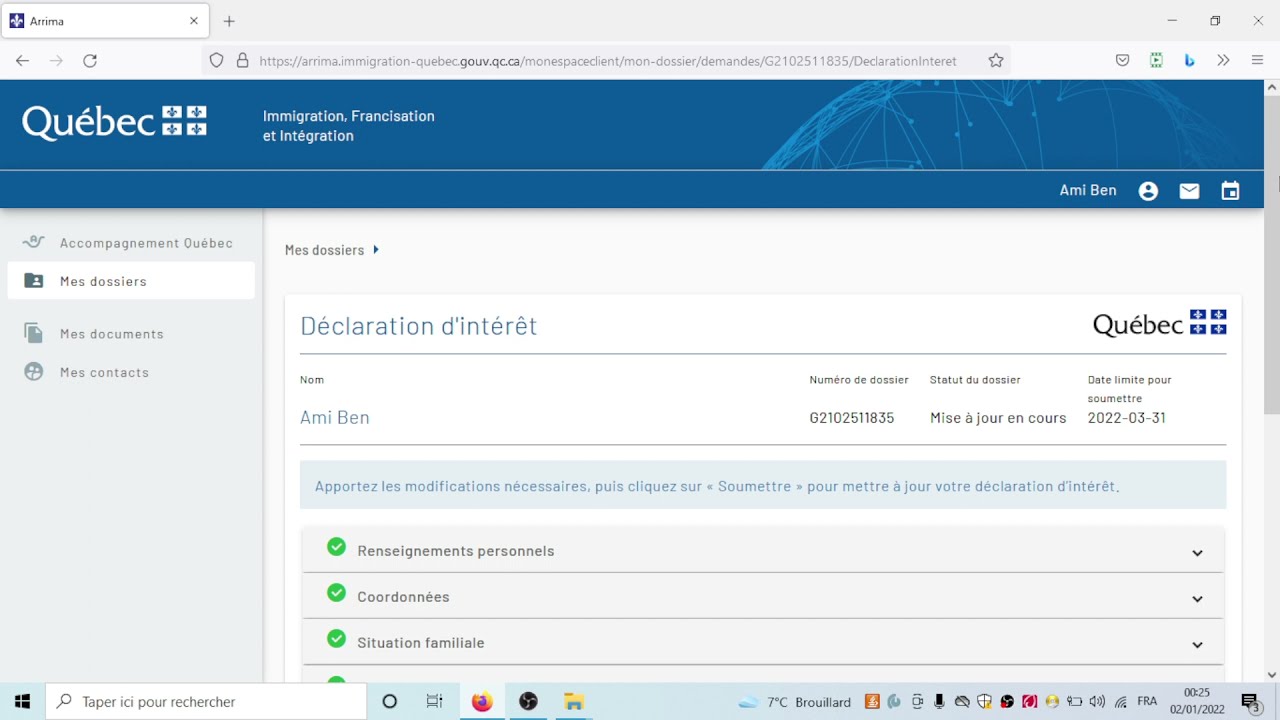The width and height of the screenshot is (1280, 720).
Task: Click the Bing extension icon
Action: 1189,61
